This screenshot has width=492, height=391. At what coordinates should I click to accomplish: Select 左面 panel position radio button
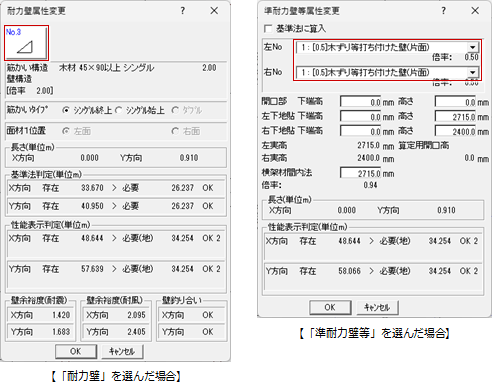(66, 131)
